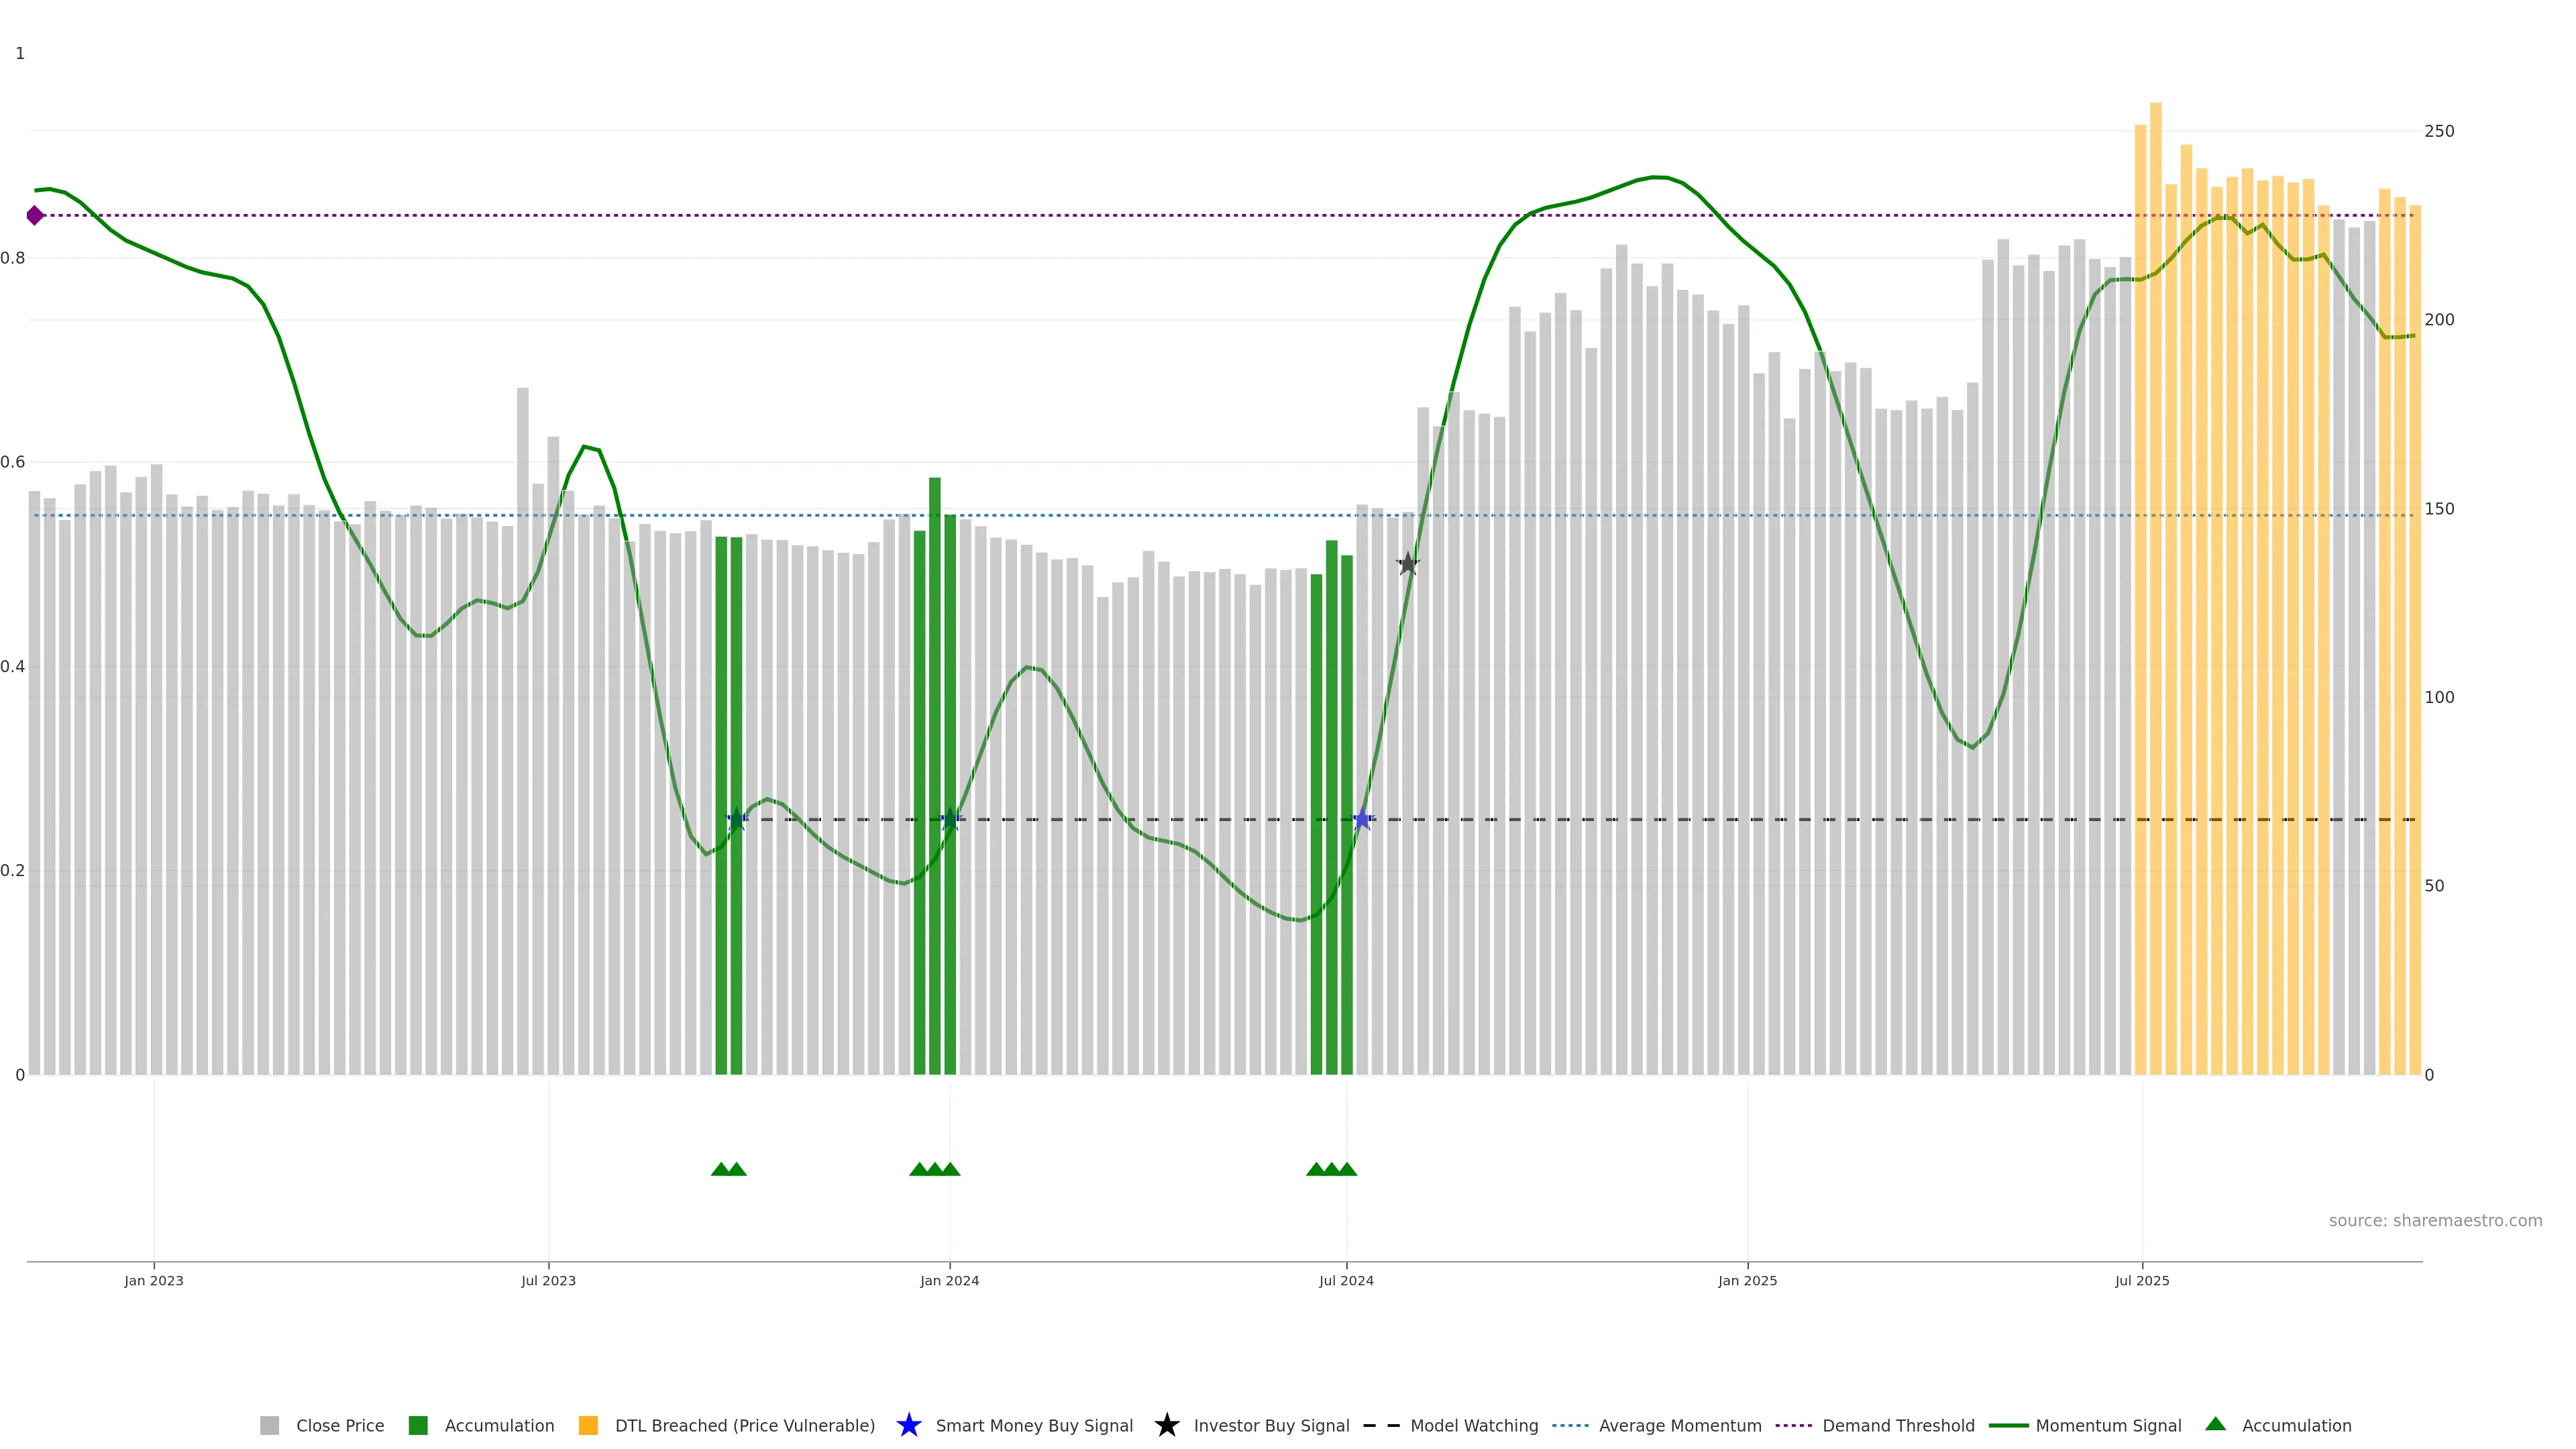Toggle Close Price series in legend
This screenshot has width=2576, height=1449.
pos(340,1425)
